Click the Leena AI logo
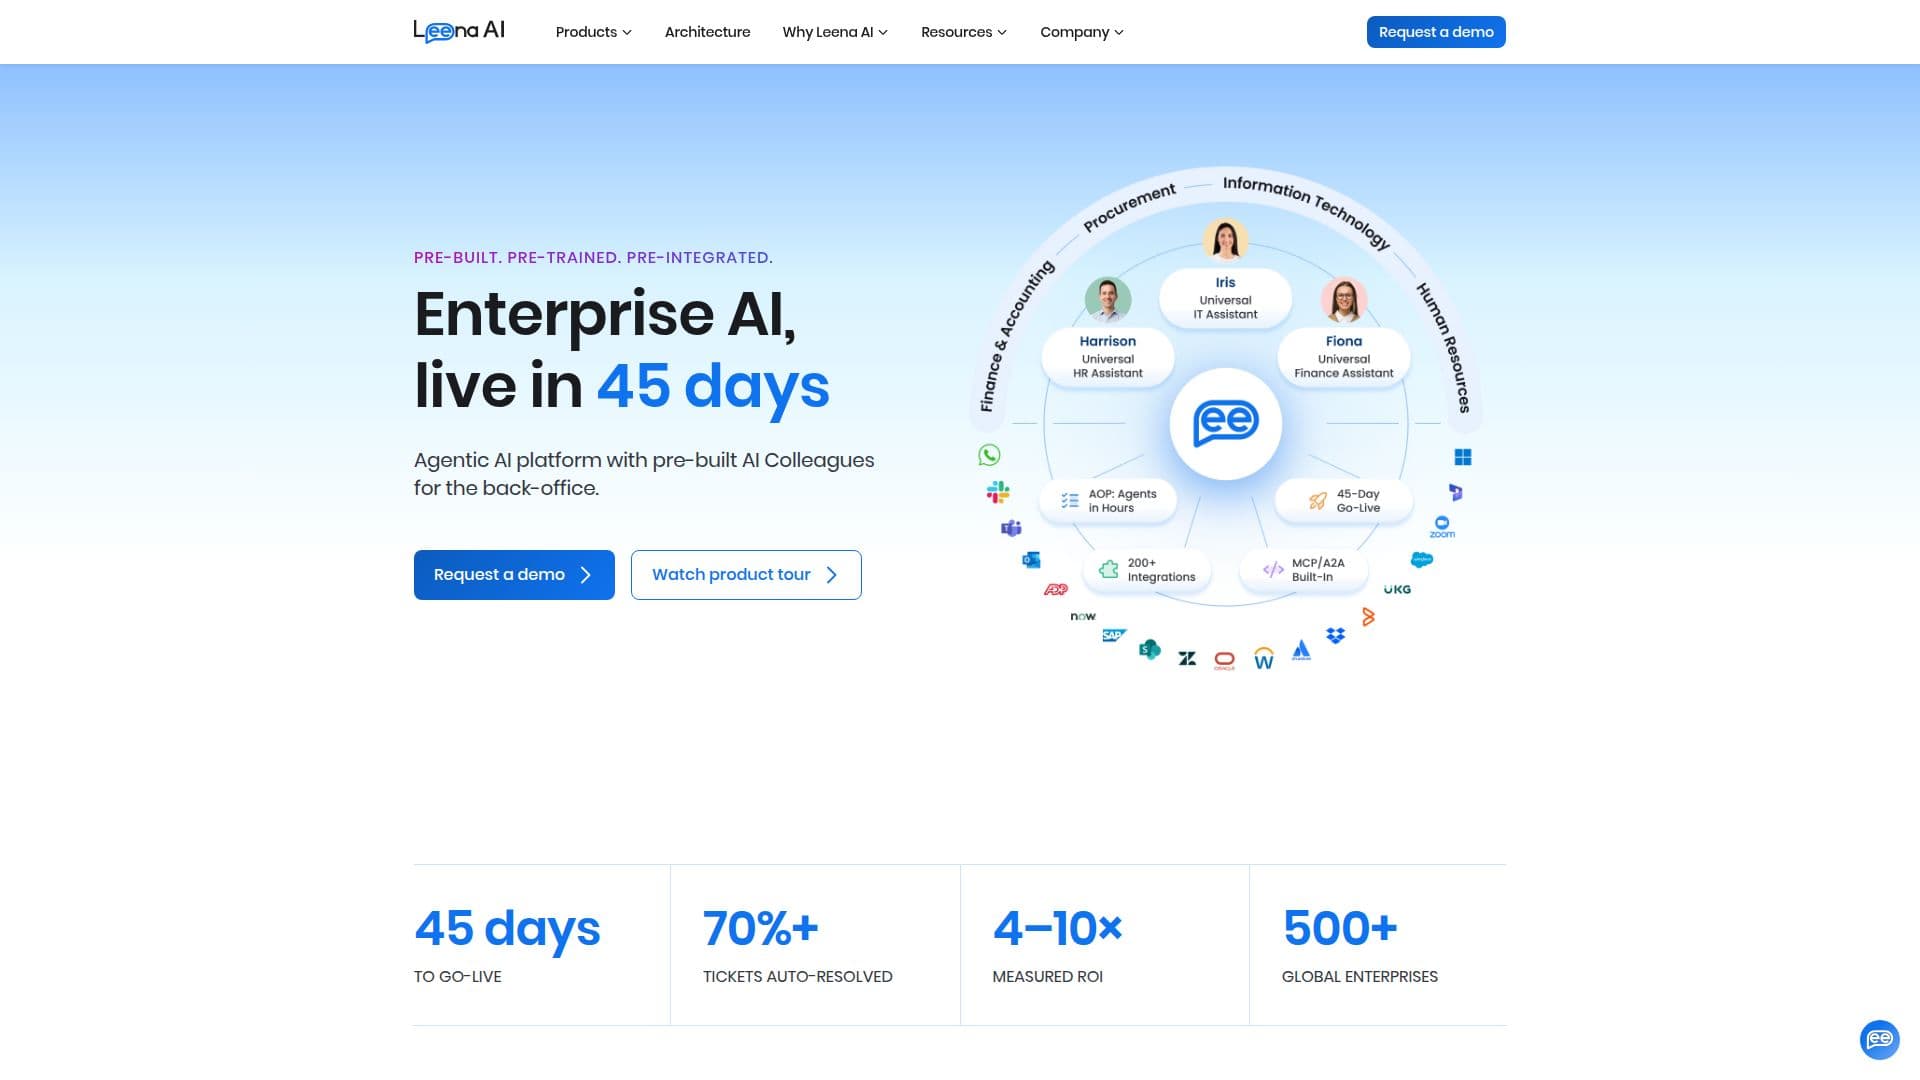Image resolution: width=1920 pixels, height=1080 pixels. click(459, 31)
